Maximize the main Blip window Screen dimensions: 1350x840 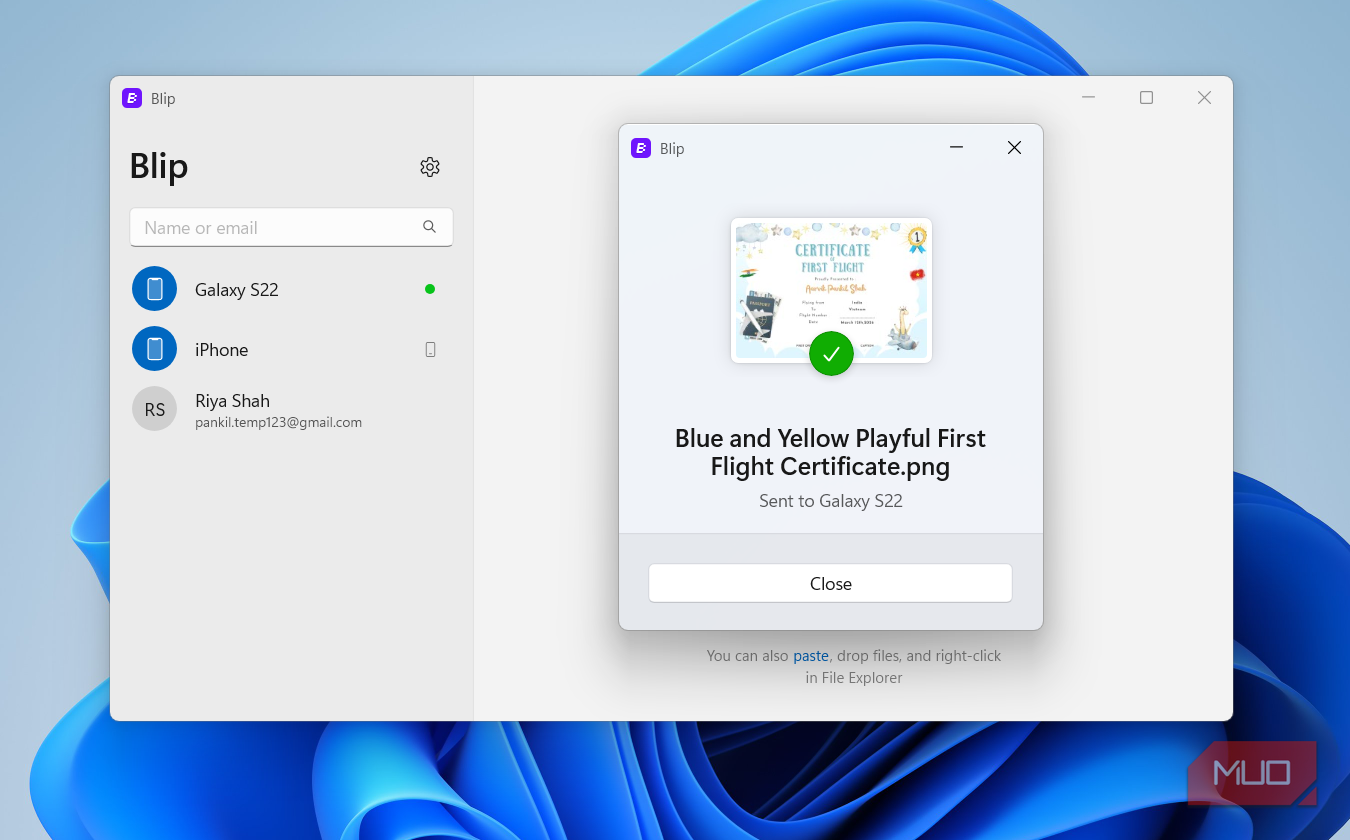tap(1147, 97)
